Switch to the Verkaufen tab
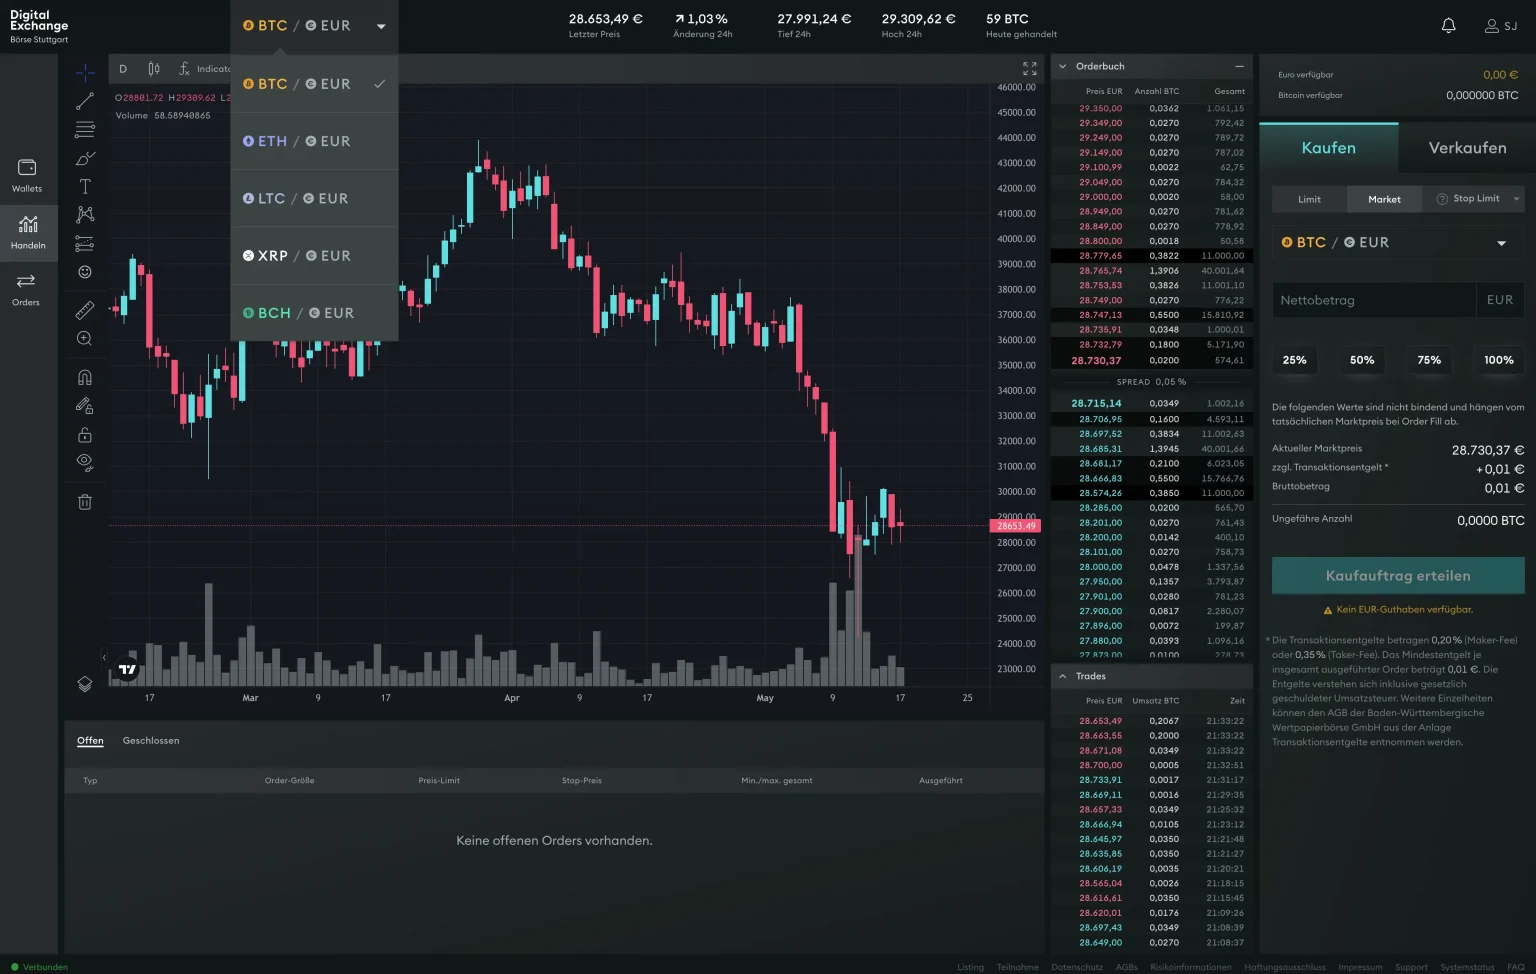The width and height of the screenshot is (1536, 974). click(1466, 148)
